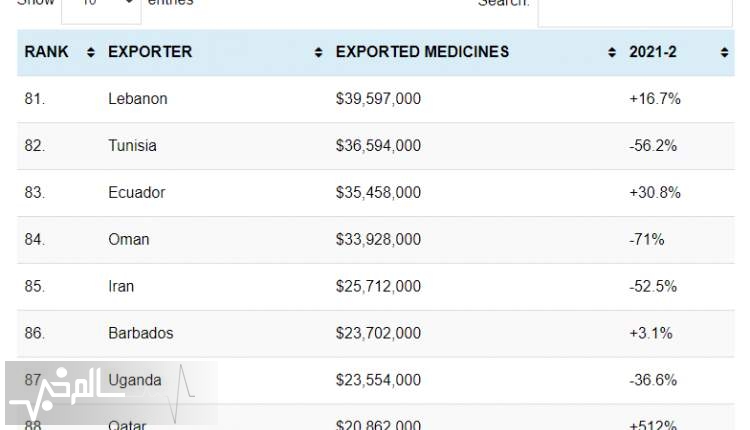Click the EXPORTED MEDICINES header text
The height and width of the screenshot is (430, 750).
tap(422, 52)
